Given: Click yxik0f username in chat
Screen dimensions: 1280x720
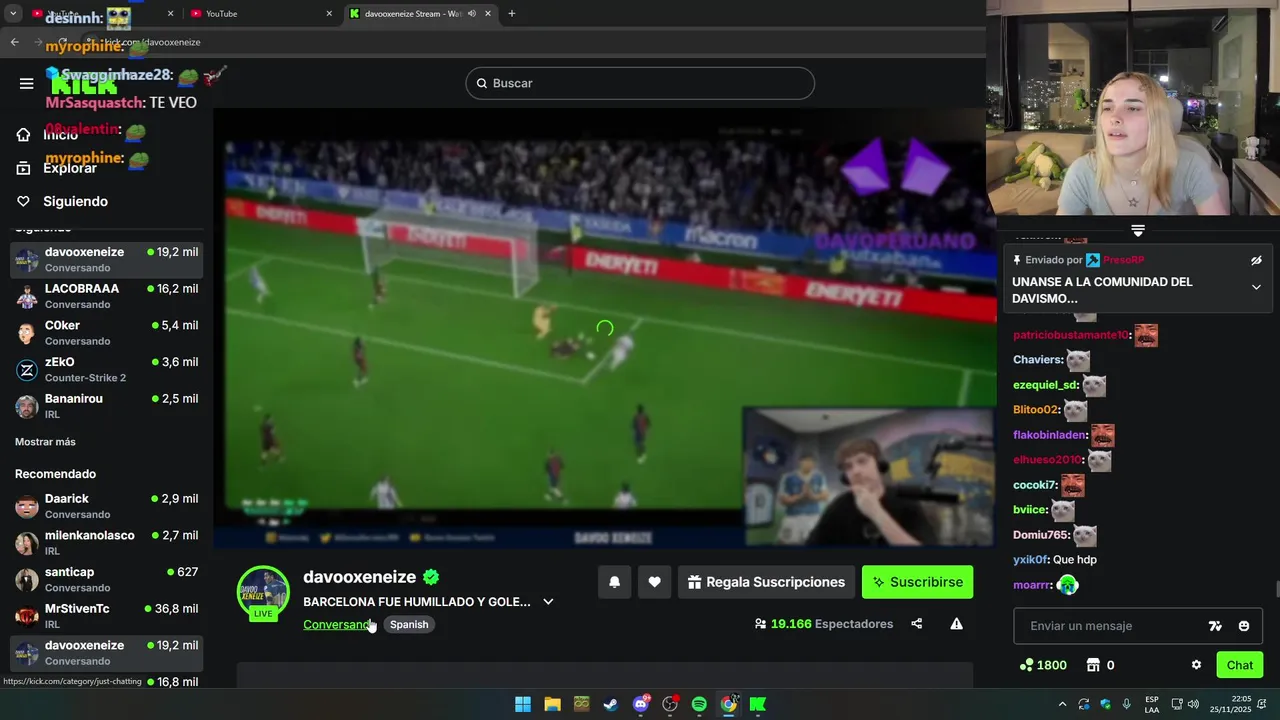Looking at the screenshot, I should pos(1031,560).
